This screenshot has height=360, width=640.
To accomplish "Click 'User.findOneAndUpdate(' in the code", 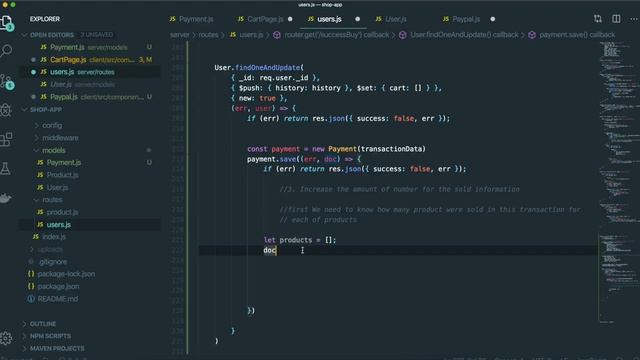I will point(259,67).
